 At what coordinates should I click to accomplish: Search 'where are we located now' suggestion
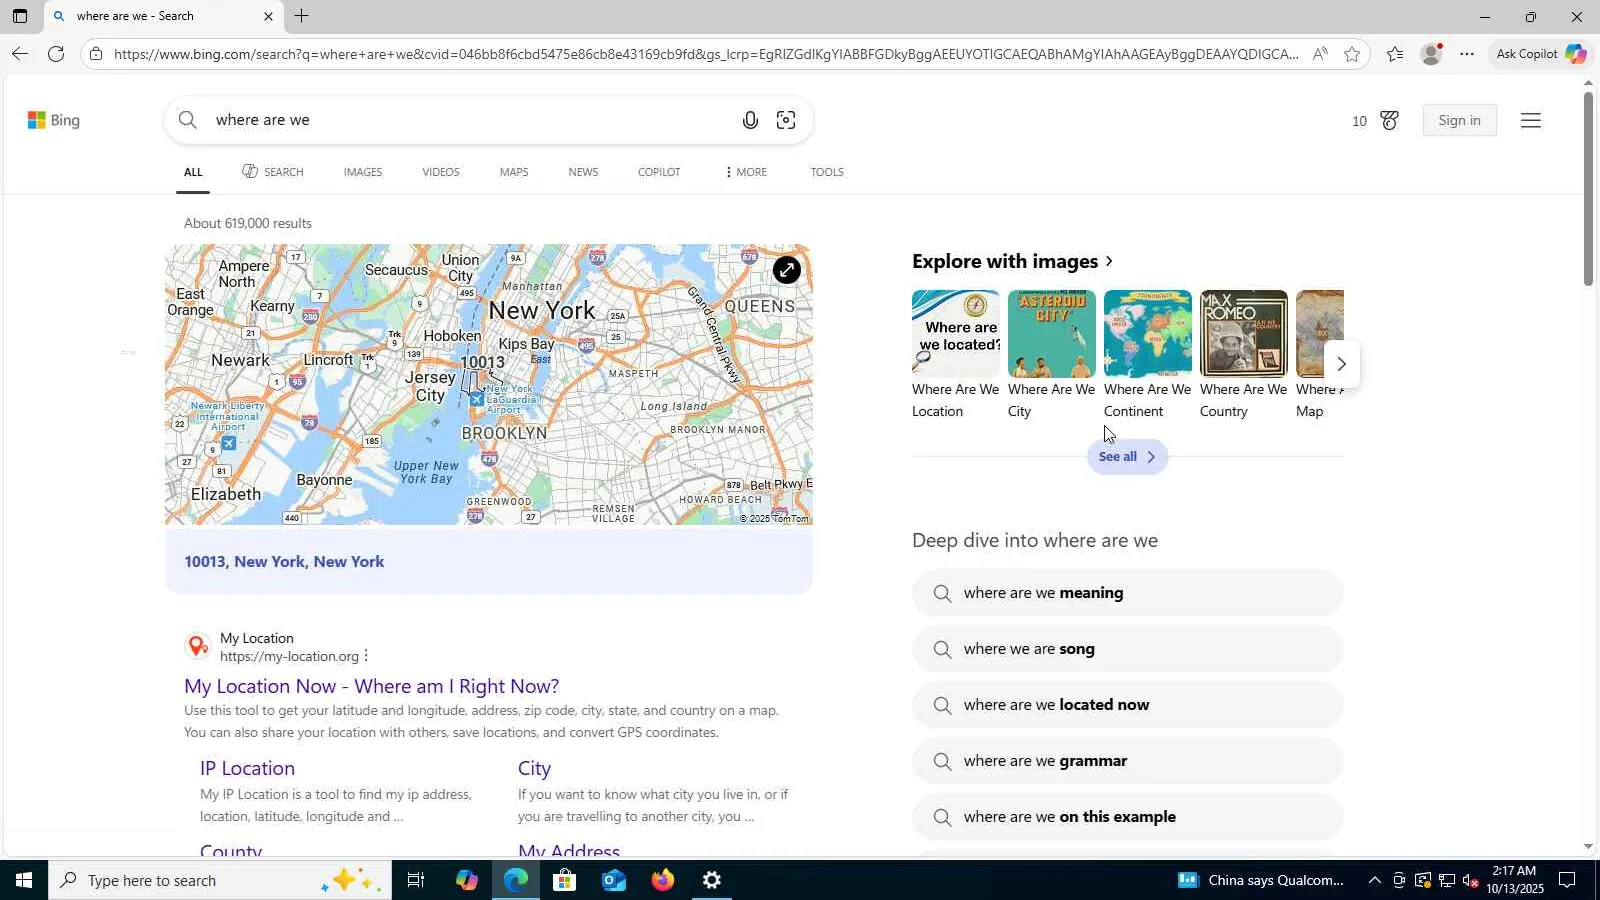click(x=1127, y=705)
